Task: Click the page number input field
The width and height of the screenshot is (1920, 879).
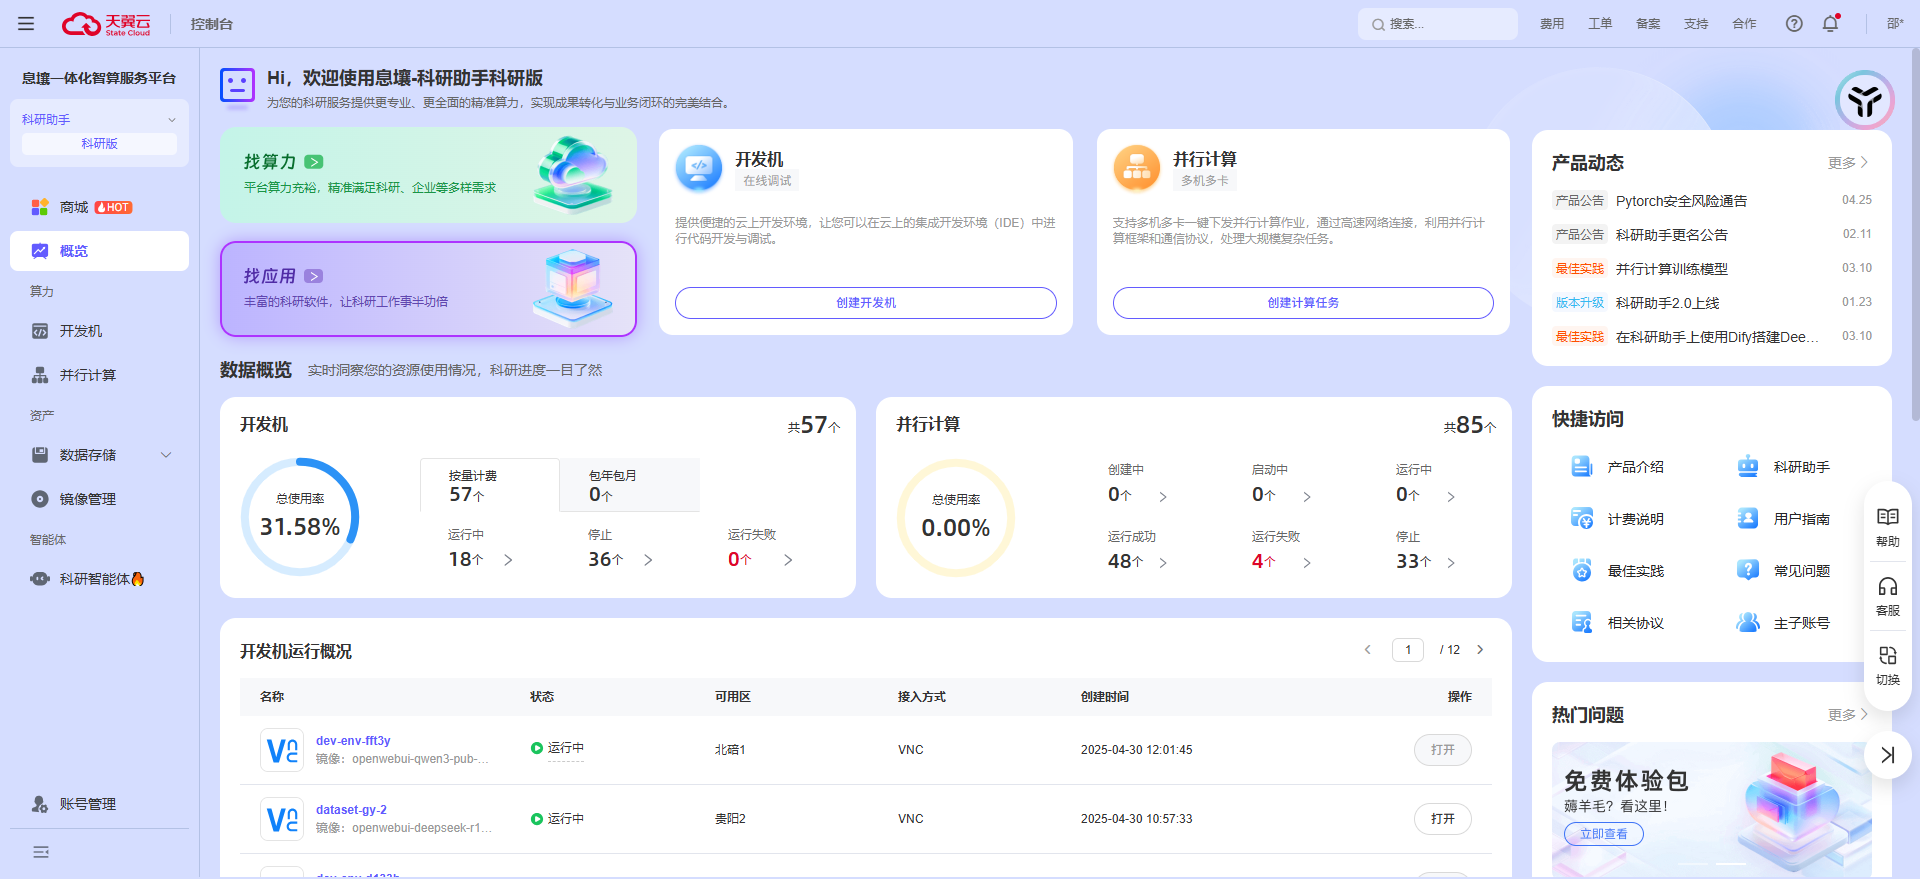Action: (x=1408, y=650)
